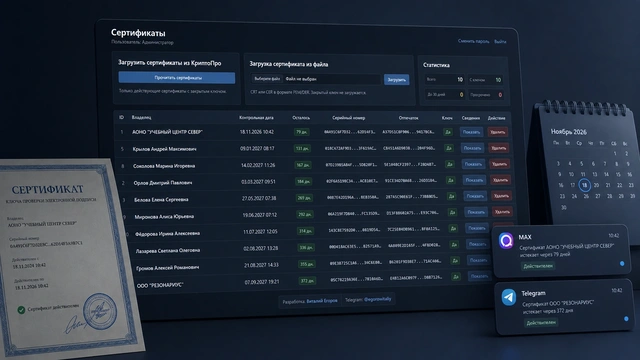640x360 pixels.
Task: Click Показать for Фёдорова Ирина Алексеевна
Action: [477, 228]
